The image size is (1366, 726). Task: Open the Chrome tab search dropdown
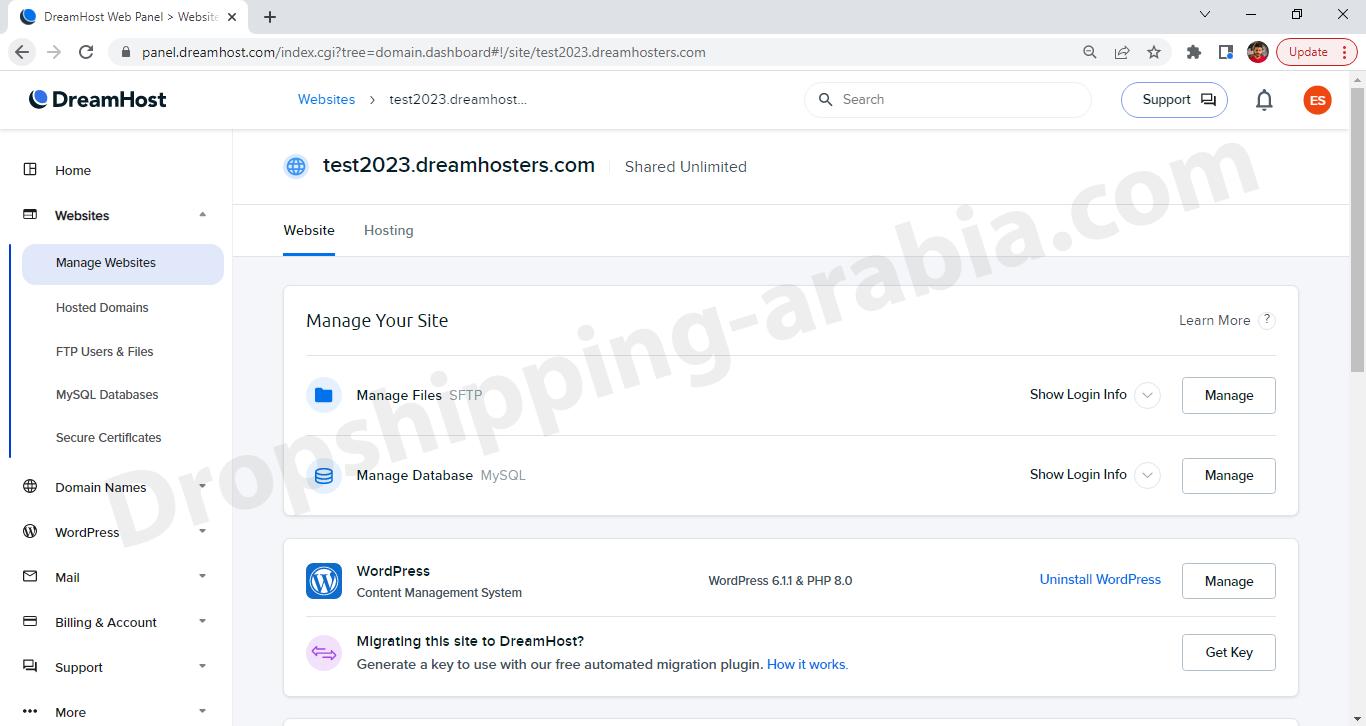pos(1205,15)
